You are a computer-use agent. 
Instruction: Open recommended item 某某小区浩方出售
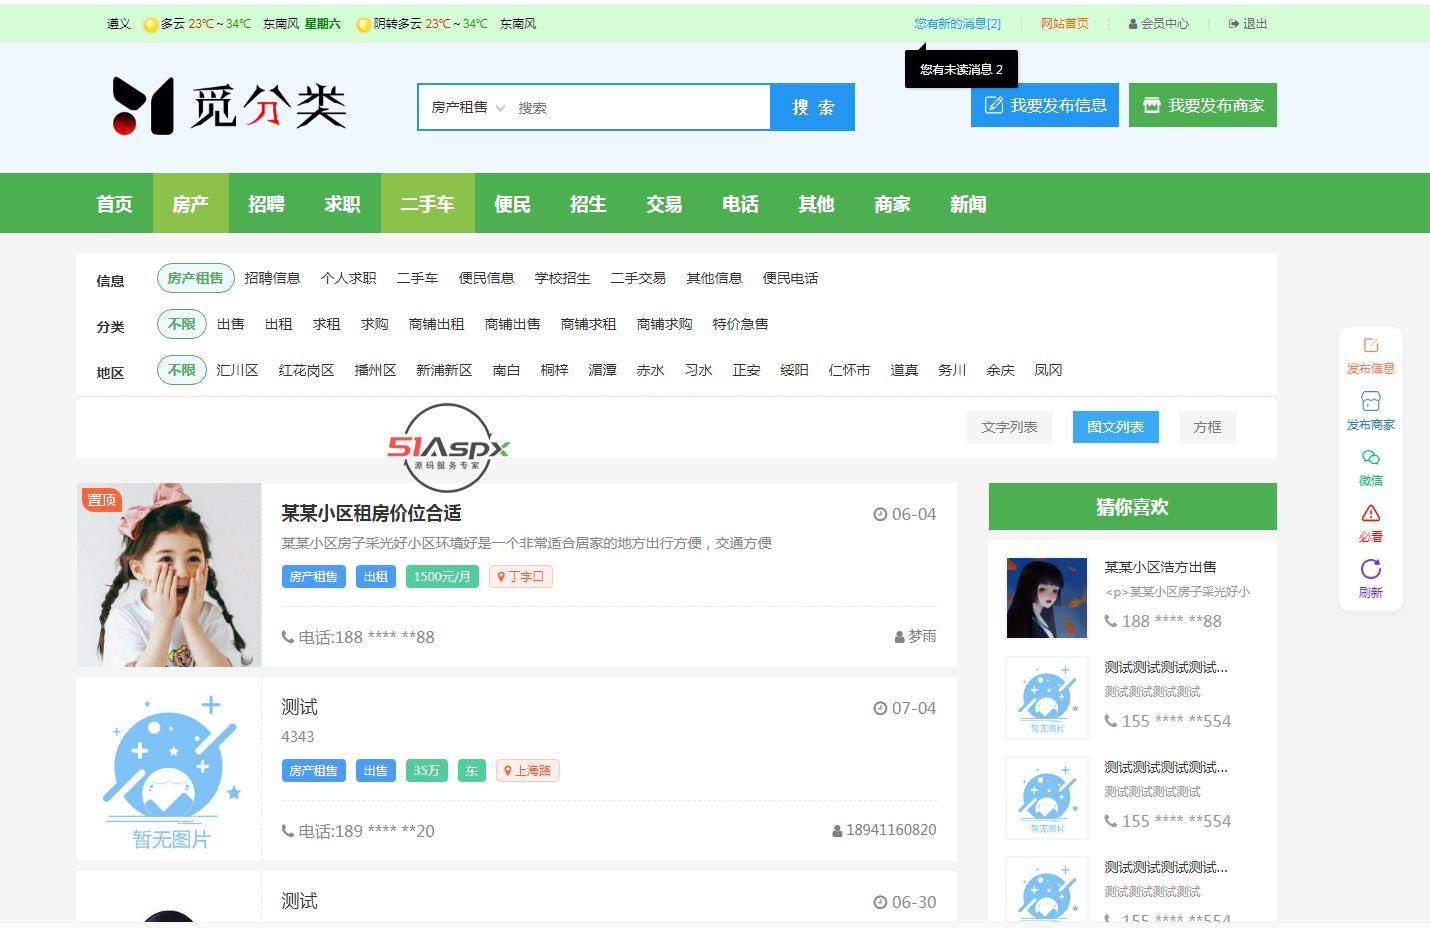click(1160, 567)
